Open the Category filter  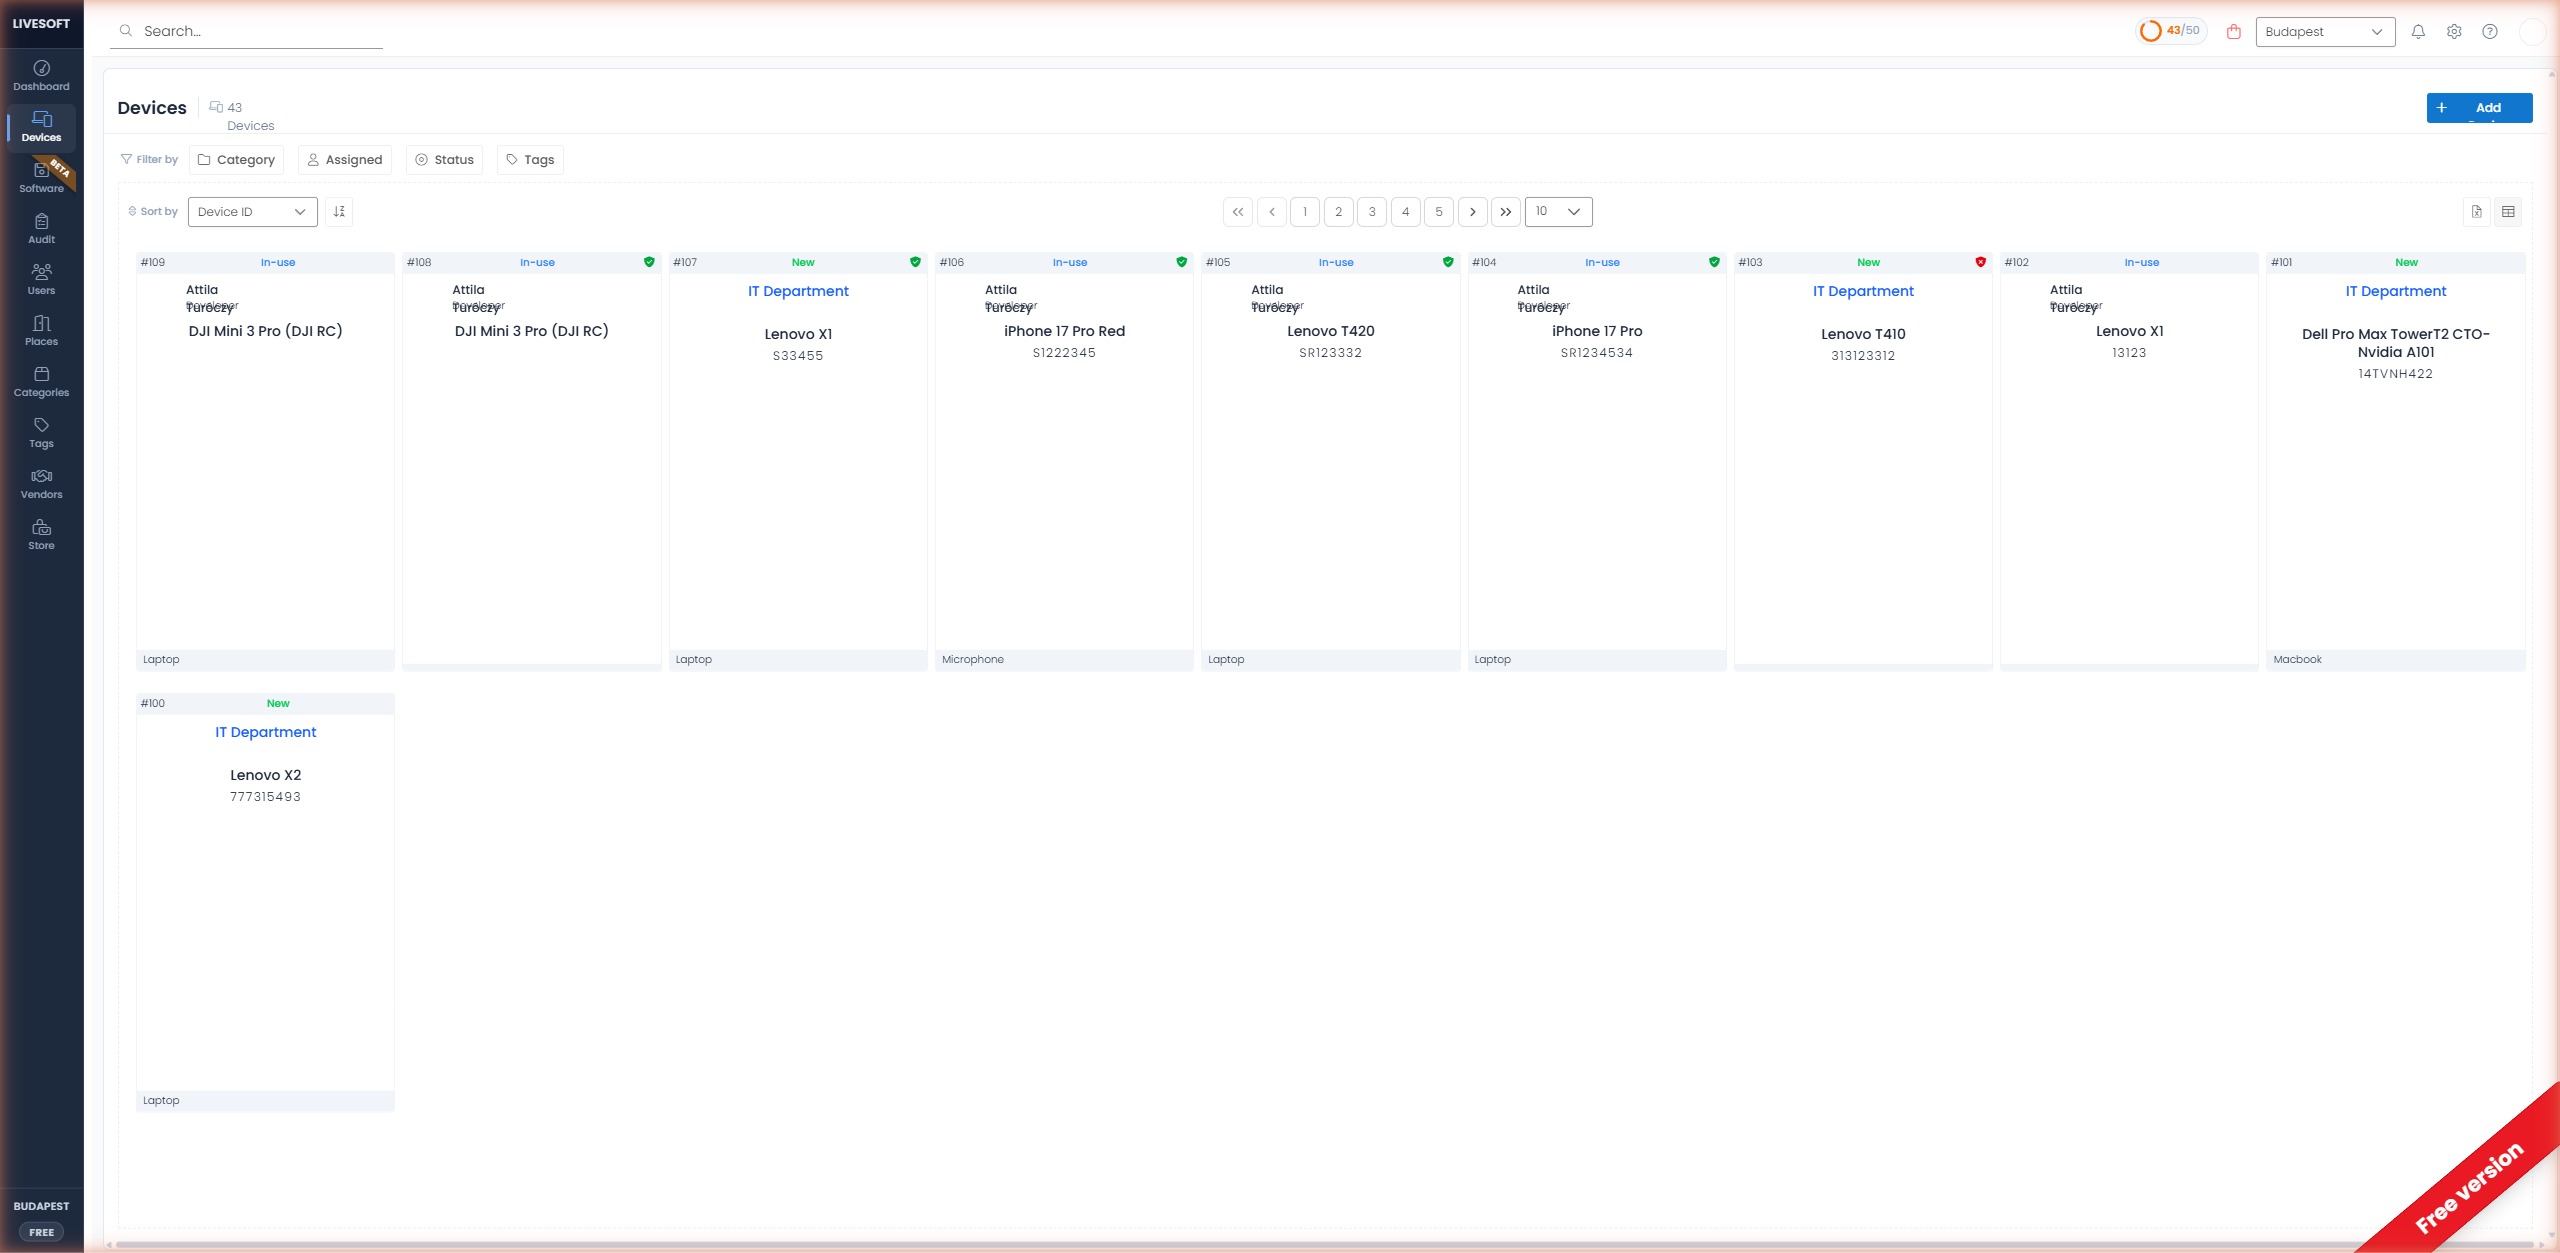tap(236, 159)
